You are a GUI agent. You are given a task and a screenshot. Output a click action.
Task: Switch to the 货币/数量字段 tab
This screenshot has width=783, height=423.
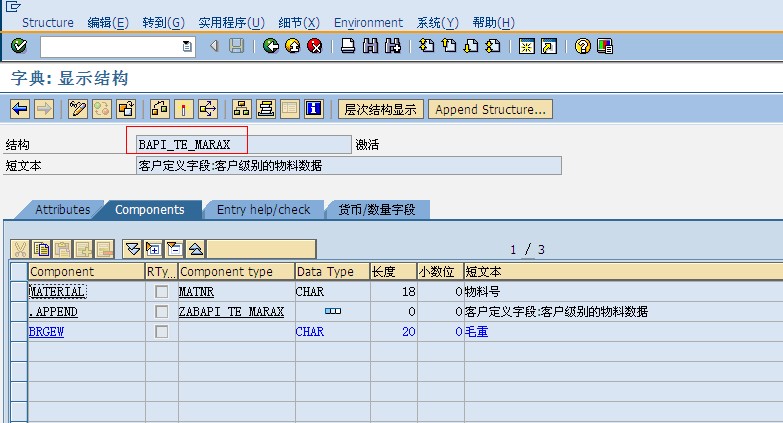pos(377,210)
